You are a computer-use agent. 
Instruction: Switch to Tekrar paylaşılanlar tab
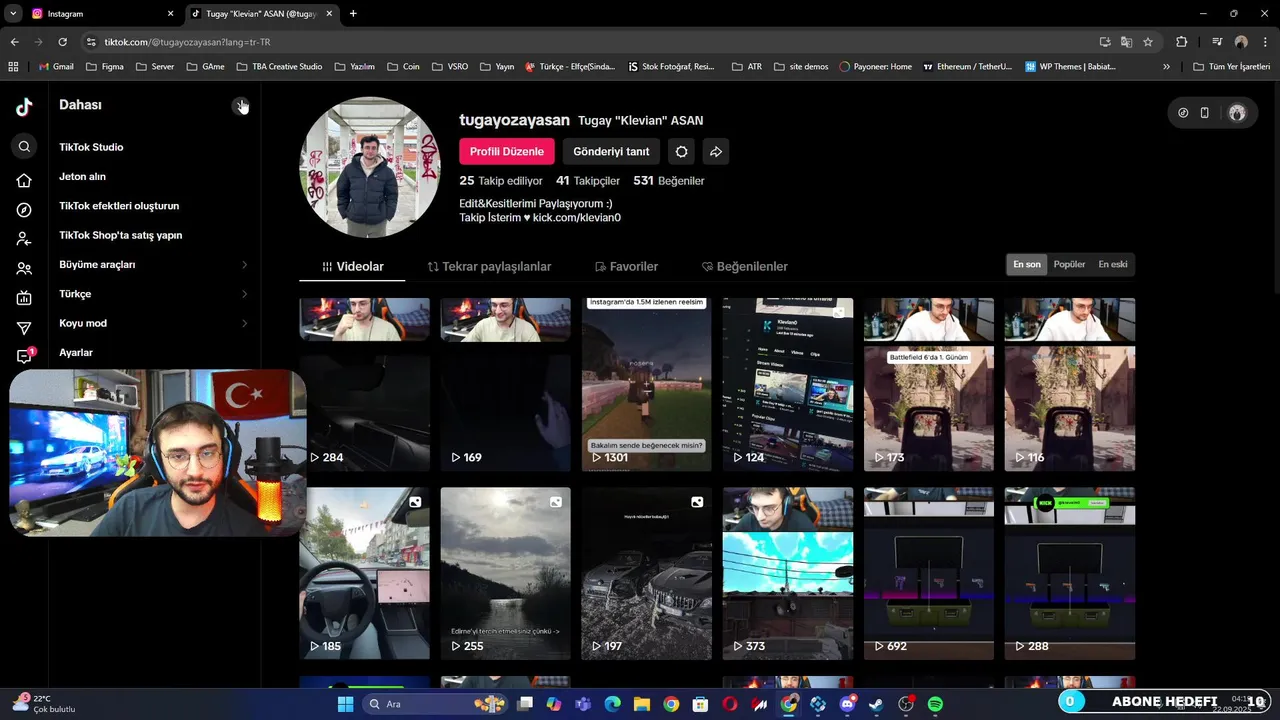tap(489, 267)
